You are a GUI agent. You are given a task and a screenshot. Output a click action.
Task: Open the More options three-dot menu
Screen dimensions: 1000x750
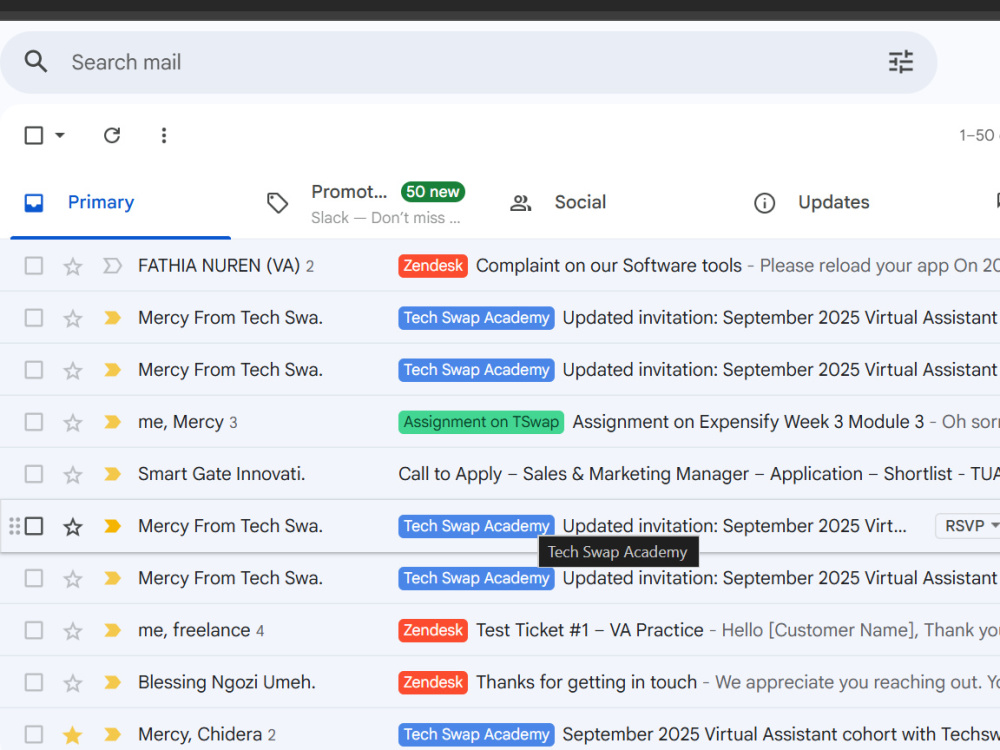coord(164,135)
